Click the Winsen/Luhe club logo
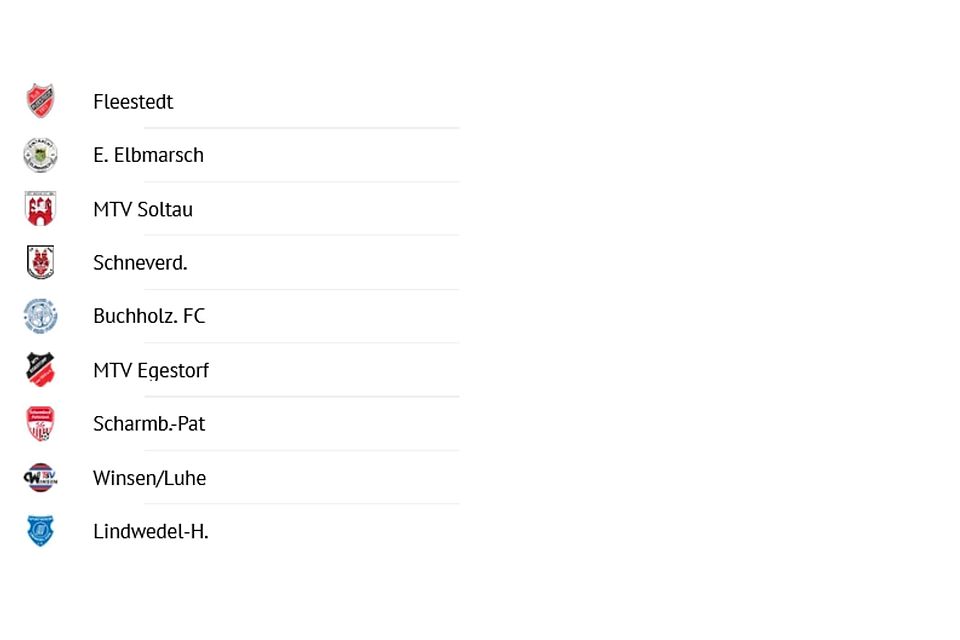The height and width of the screenshot is (640, 960). point(40,477)
